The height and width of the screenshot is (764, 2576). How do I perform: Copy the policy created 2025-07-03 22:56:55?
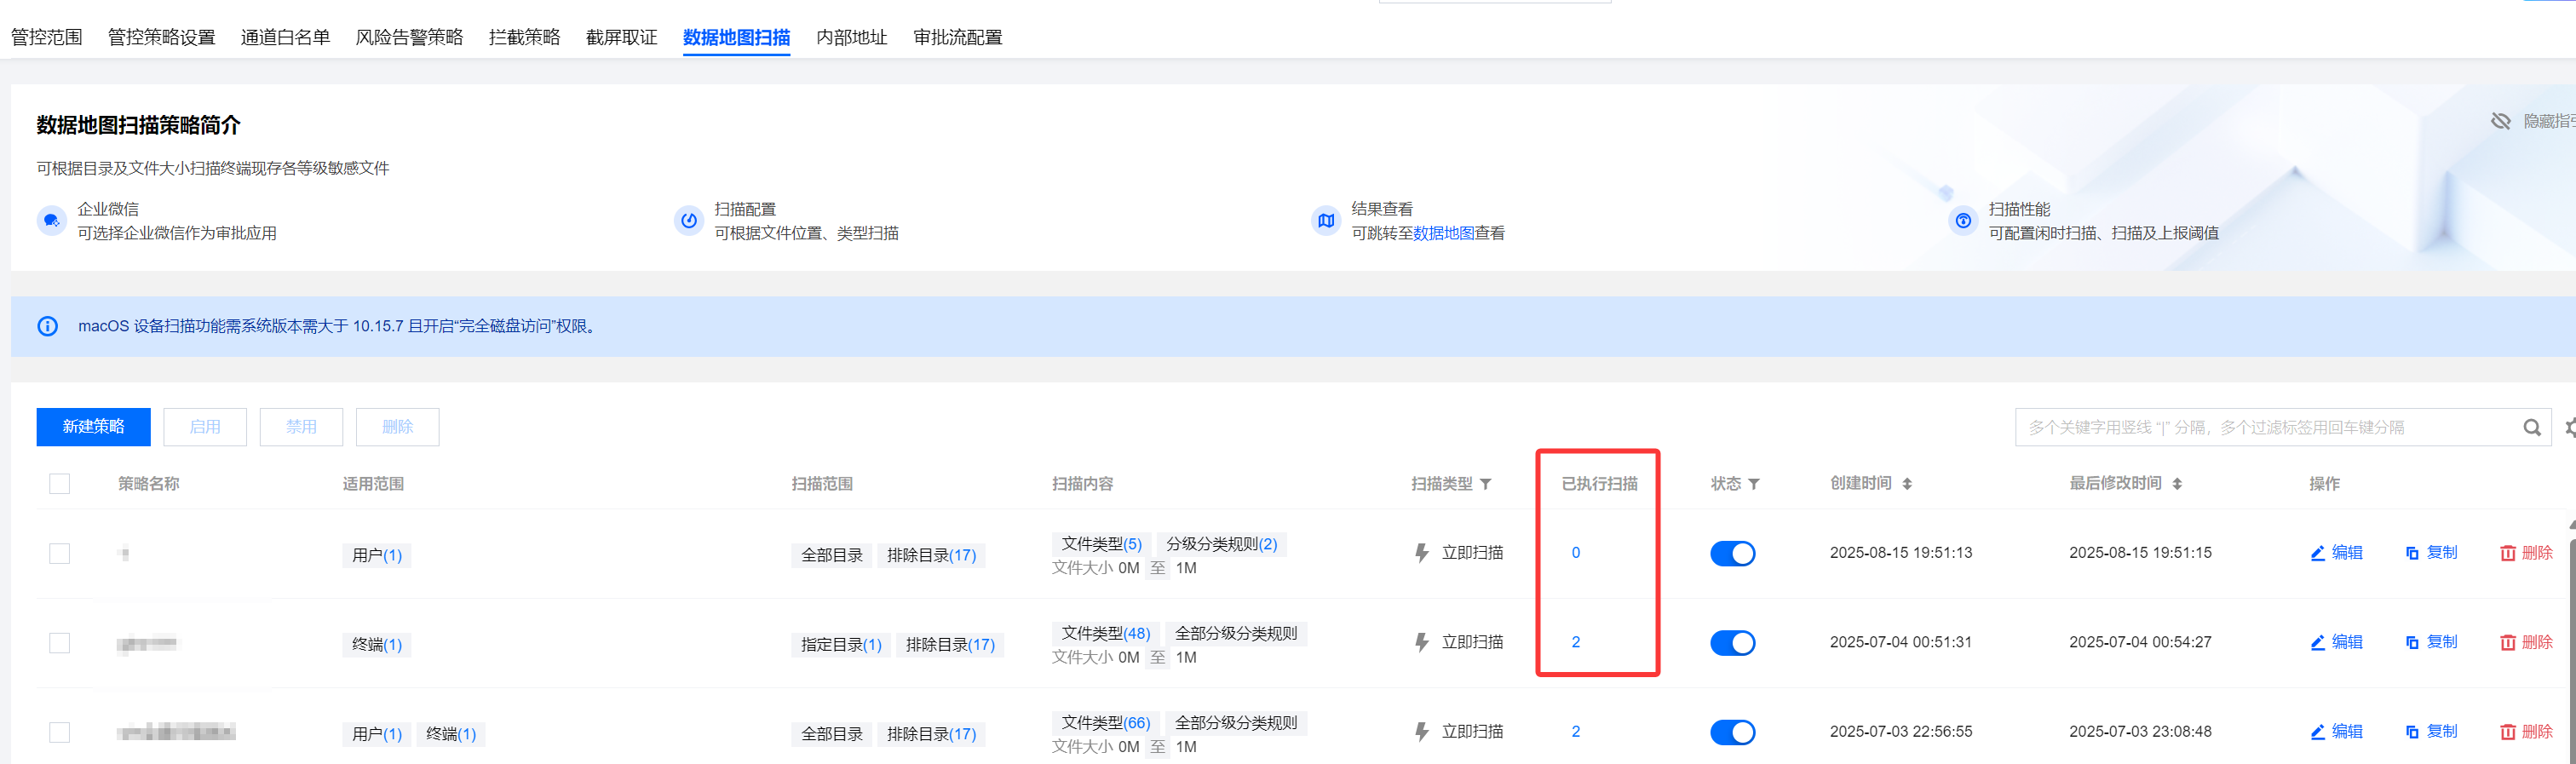2431,732
